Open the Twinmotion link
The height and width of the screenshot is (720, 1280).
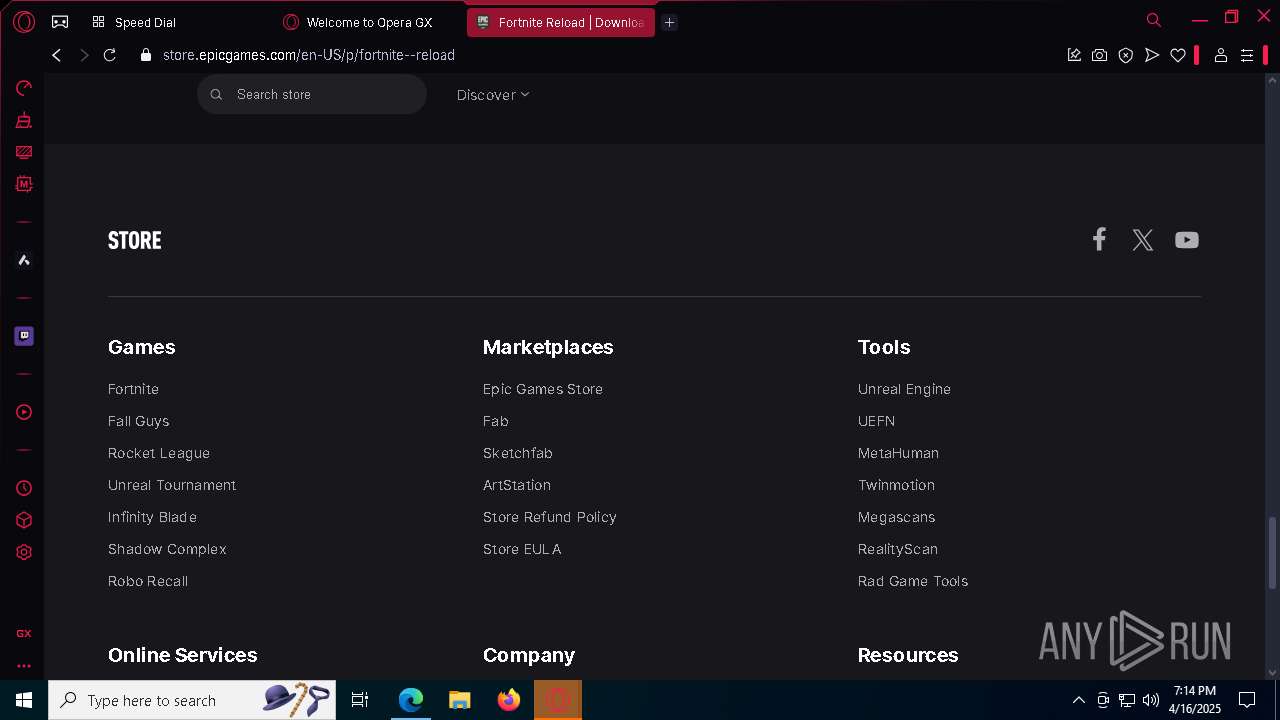point(896,485)
